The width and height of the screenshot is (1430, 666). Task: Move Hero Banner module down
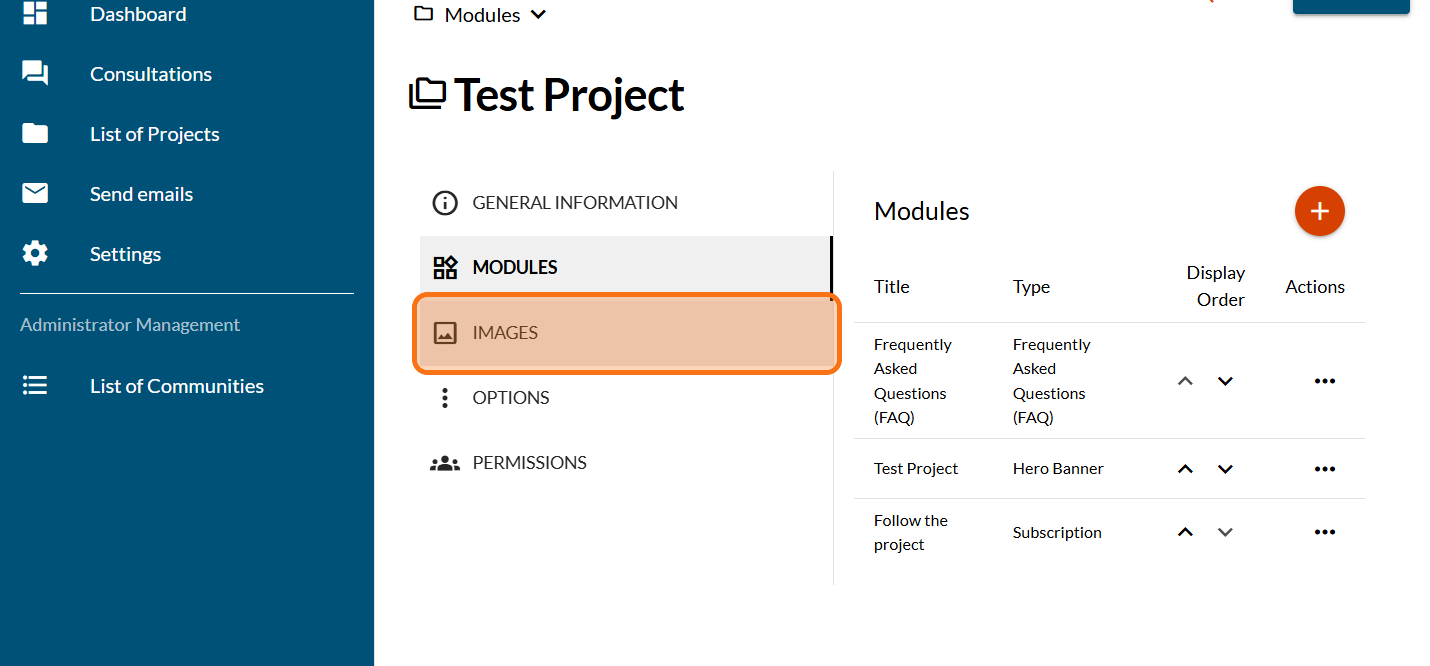coord(1225,469)
